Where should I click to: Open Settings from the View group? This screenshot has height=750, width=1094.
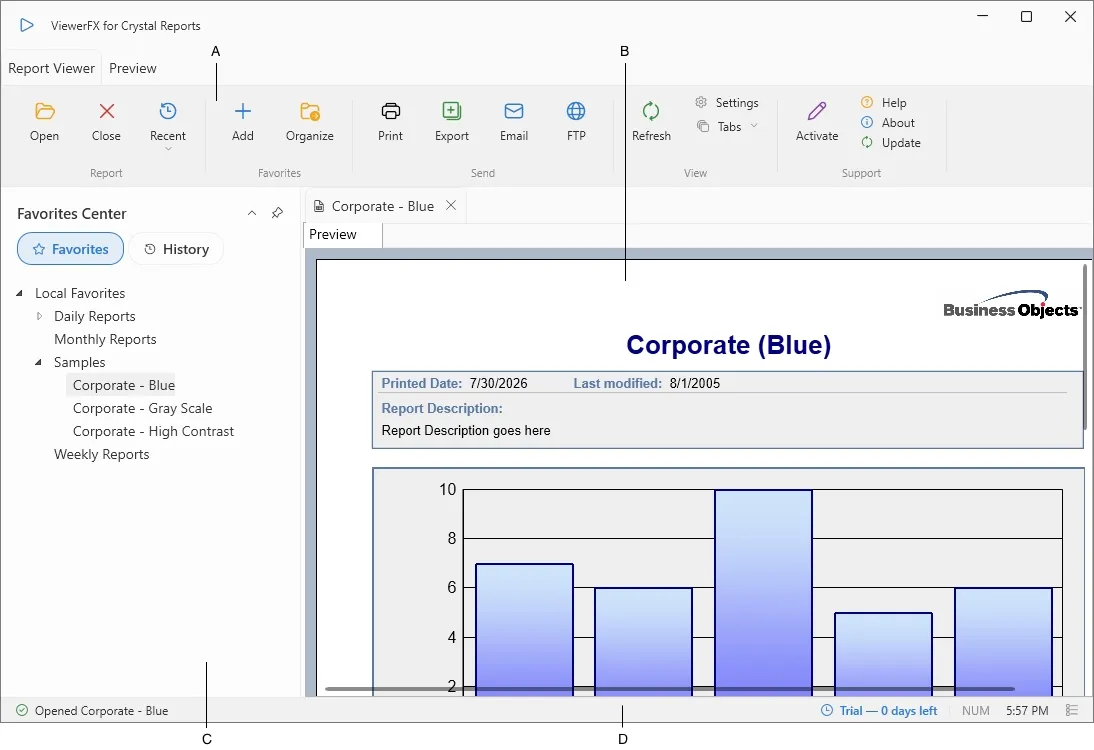pyautogui.click(x=727, y=103)
